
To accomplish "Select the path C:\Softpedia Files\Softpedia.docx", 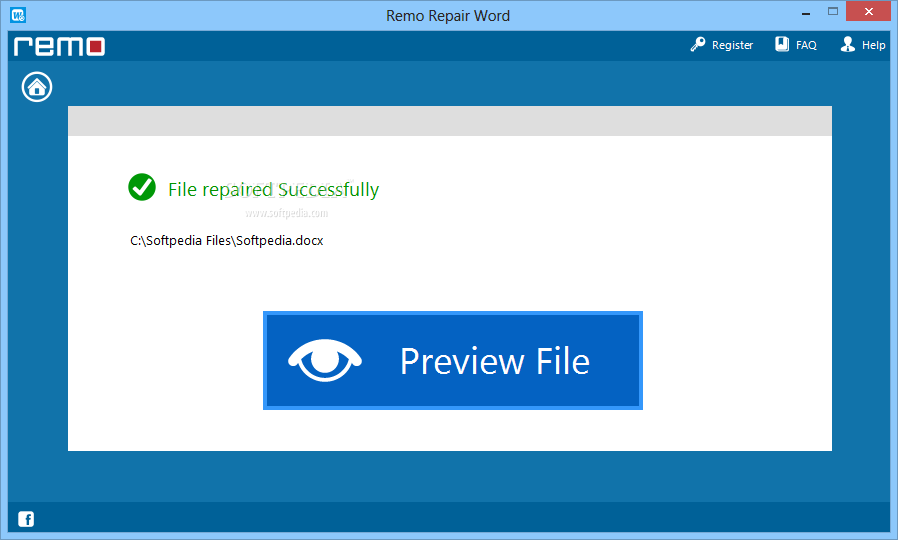I will click(x=227, y=241).
